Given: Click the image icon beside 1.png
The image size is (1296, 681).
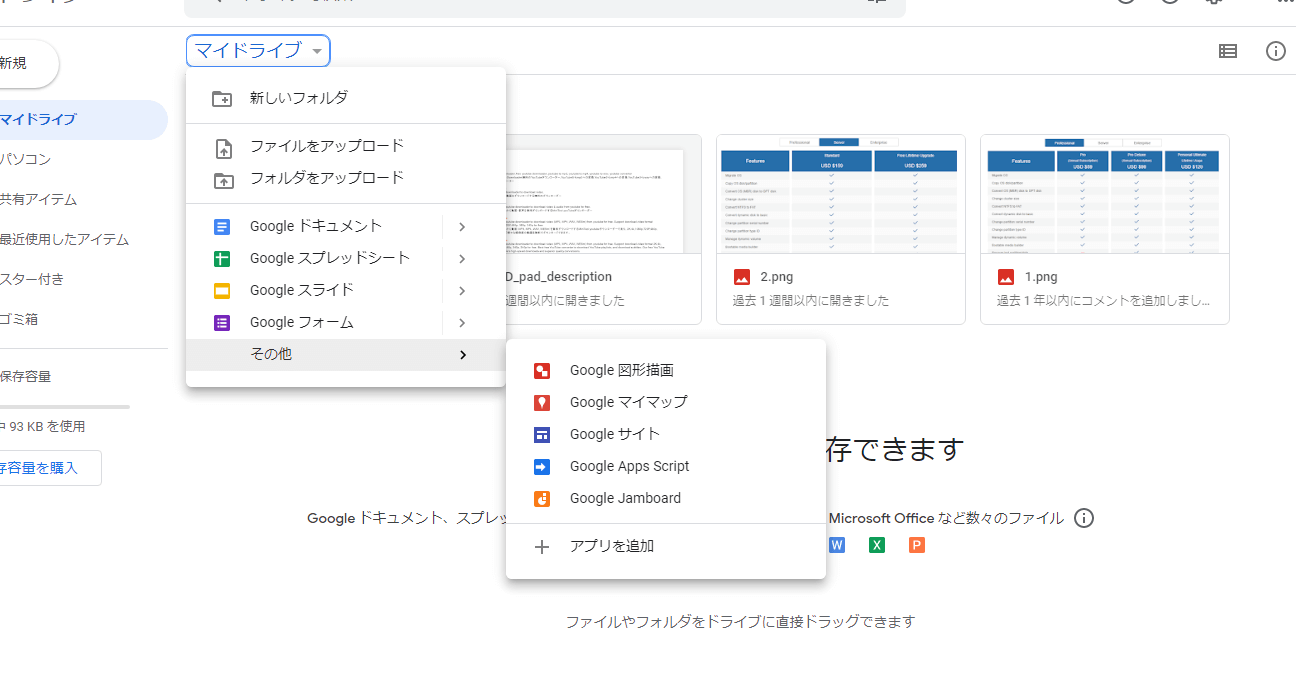Looking at the screenshot, I should point(1006,277).
